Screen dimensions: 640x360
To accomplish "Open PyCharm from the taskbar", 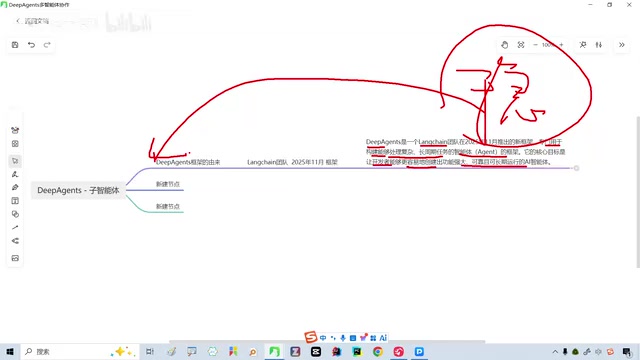I will point(357,351).
